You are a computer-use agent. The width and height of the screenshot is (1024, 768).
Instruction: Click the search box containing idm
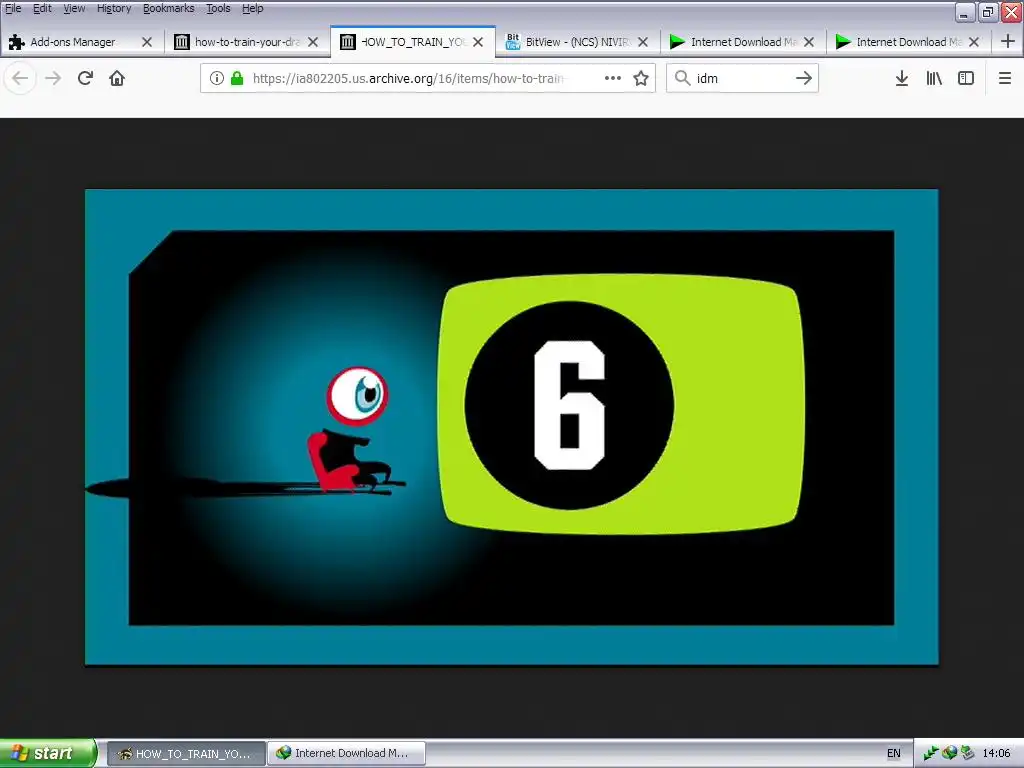click(743, 78)
